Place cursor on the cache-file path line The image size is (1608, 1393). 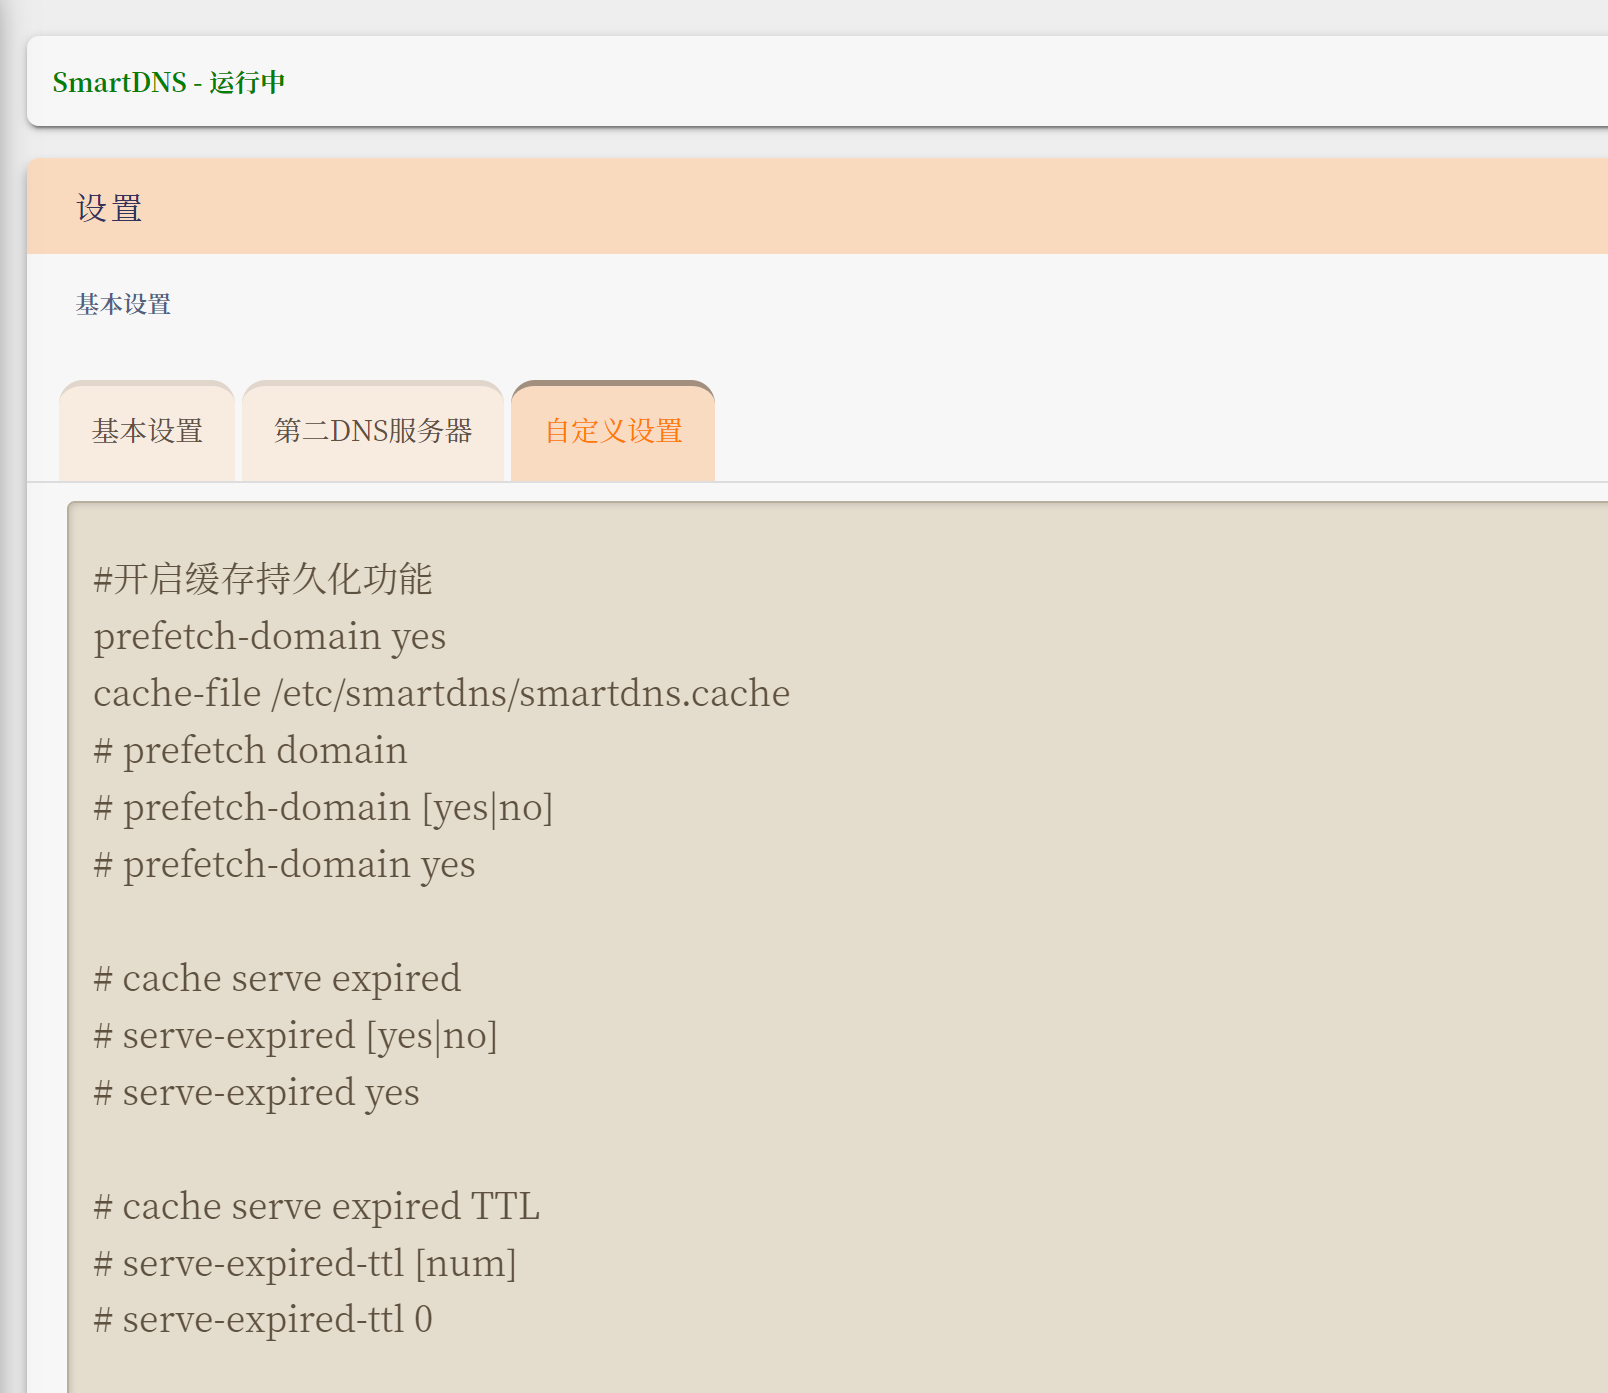(440, 693)
